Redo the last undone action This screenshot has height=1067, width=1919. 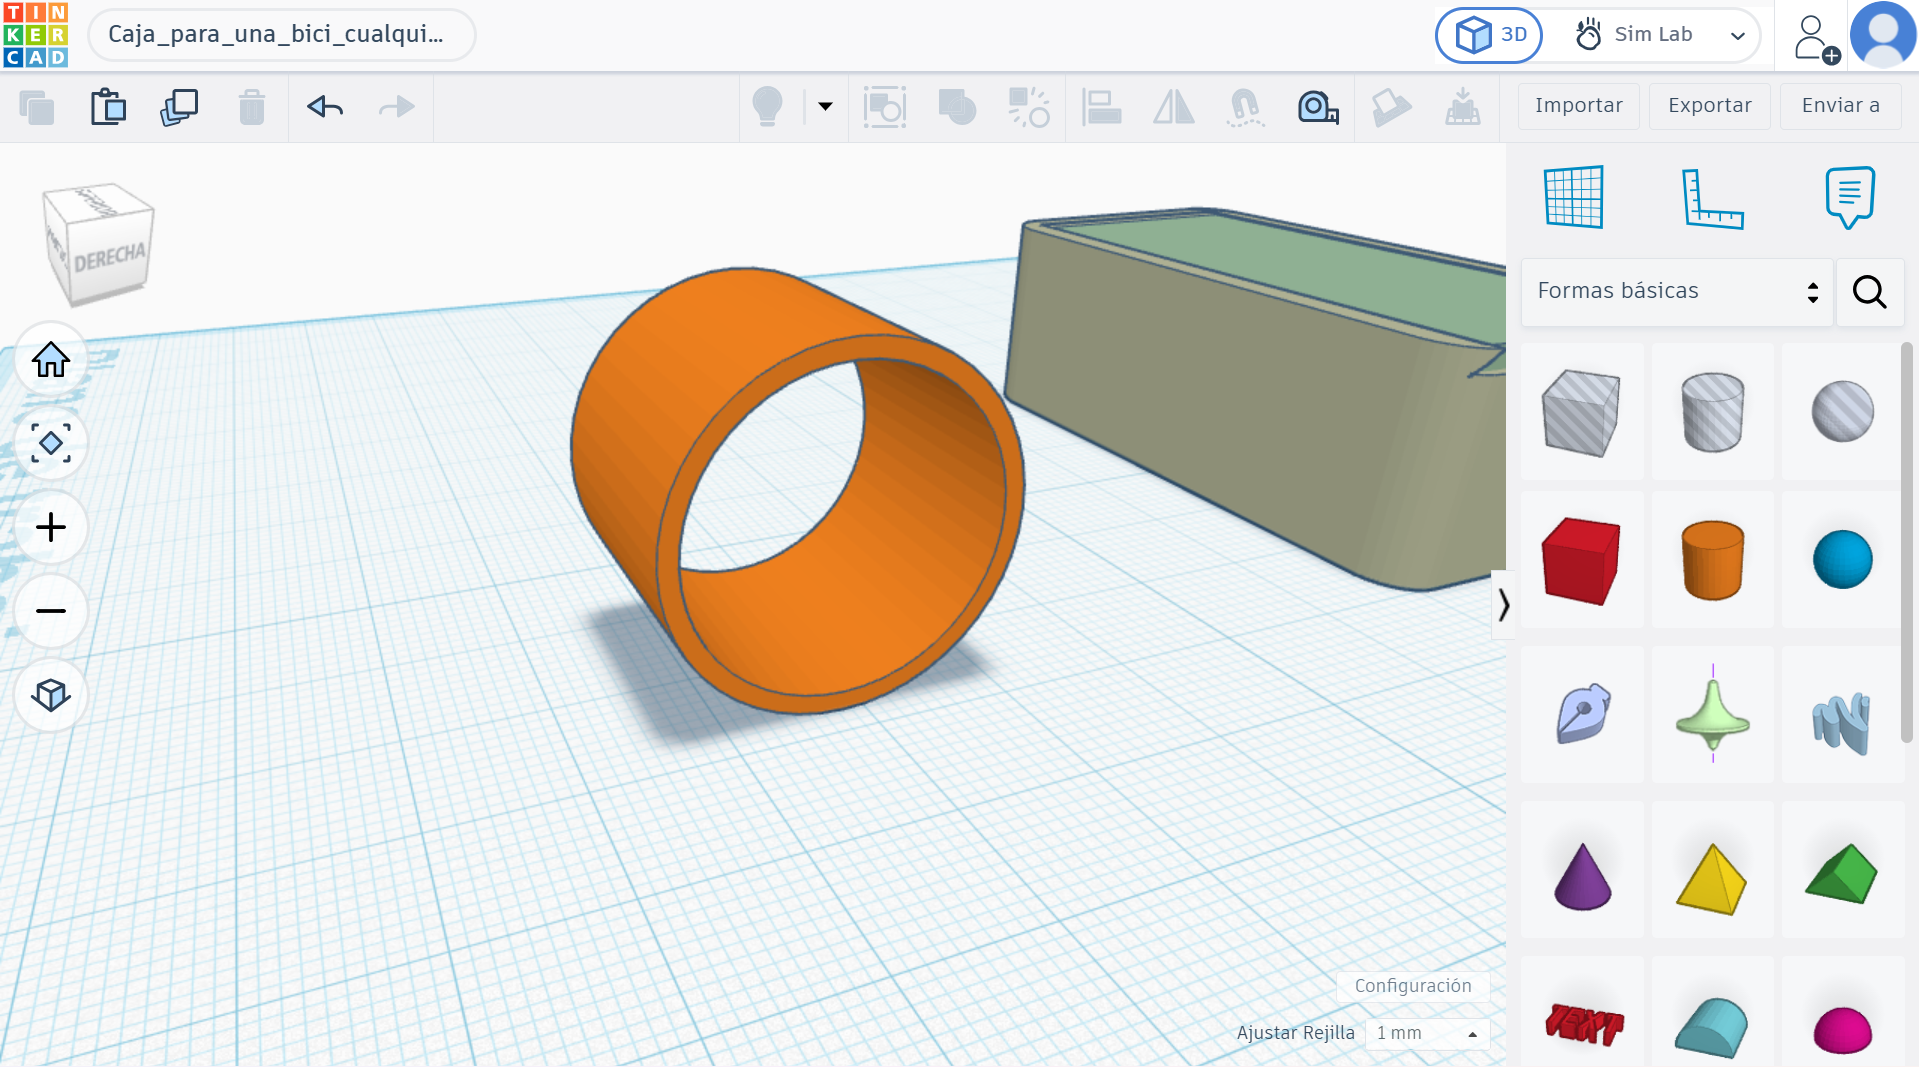(x=397, y=106)
